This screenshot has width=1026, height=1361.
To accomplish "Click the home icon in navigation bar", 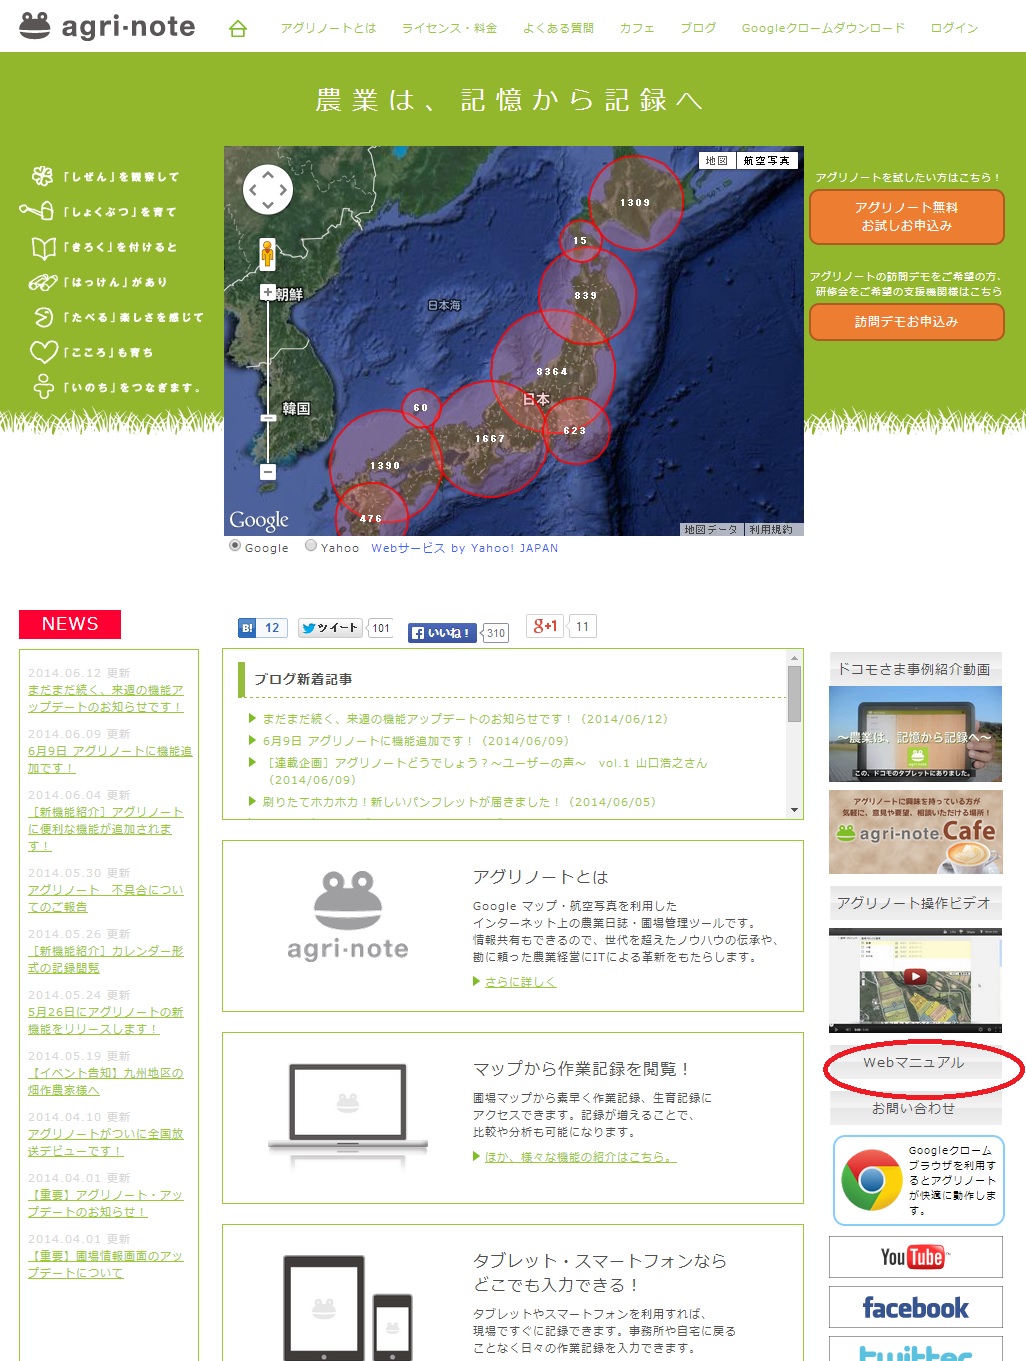I will 238,29.
